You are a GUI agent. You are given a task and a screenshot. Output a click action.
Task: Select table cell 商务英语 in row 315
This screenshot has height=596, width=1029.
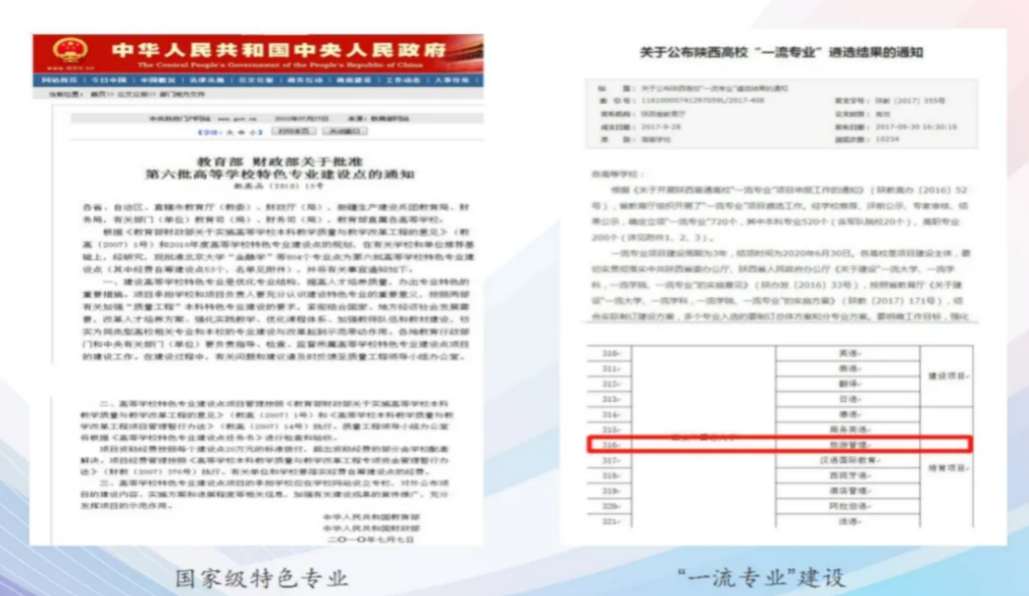(x=848, y=430)
